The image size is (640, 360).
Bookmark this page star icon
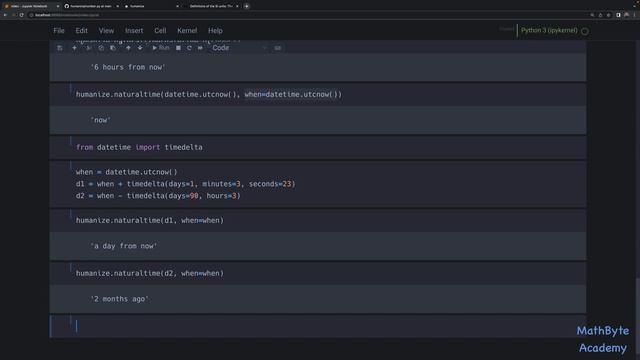pos(609,15)
